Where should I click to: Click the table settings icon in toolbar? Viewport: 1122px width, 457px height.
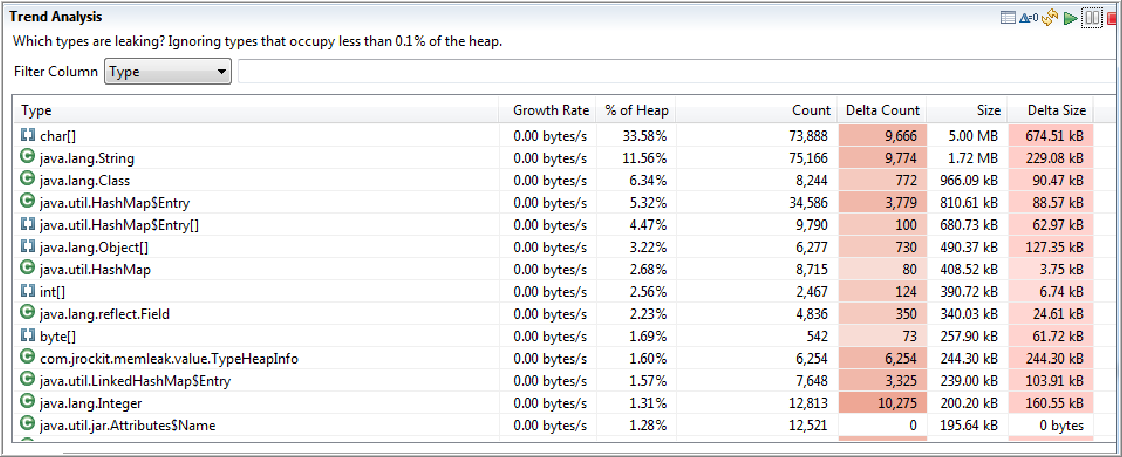coord(1008,19)
